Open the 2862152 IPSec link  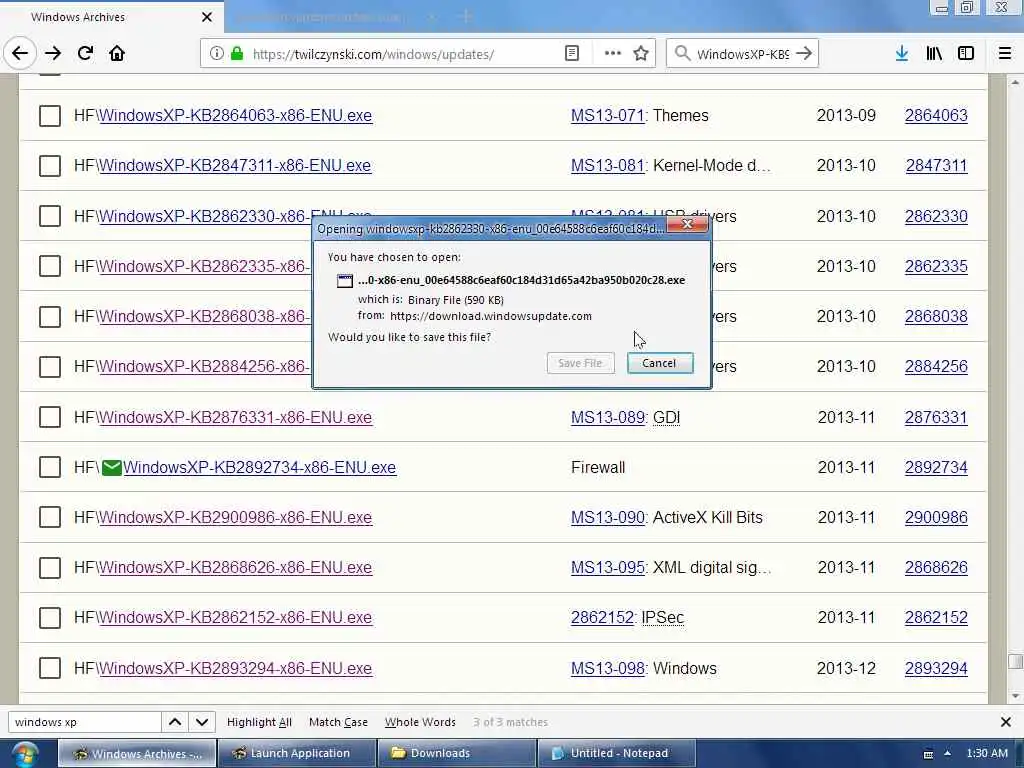[x=602, y=618]
